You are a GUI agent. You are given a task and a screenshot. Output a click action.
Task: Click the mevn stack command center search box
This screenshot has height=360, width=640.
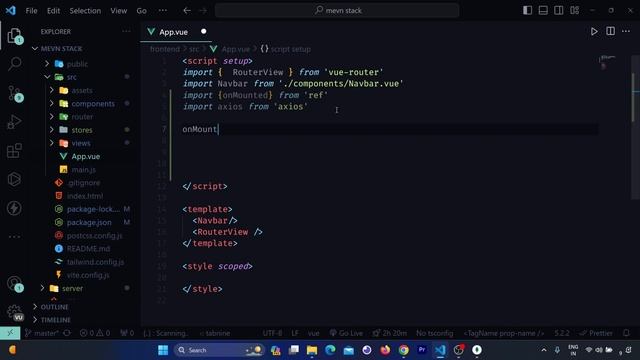(337, 11)
